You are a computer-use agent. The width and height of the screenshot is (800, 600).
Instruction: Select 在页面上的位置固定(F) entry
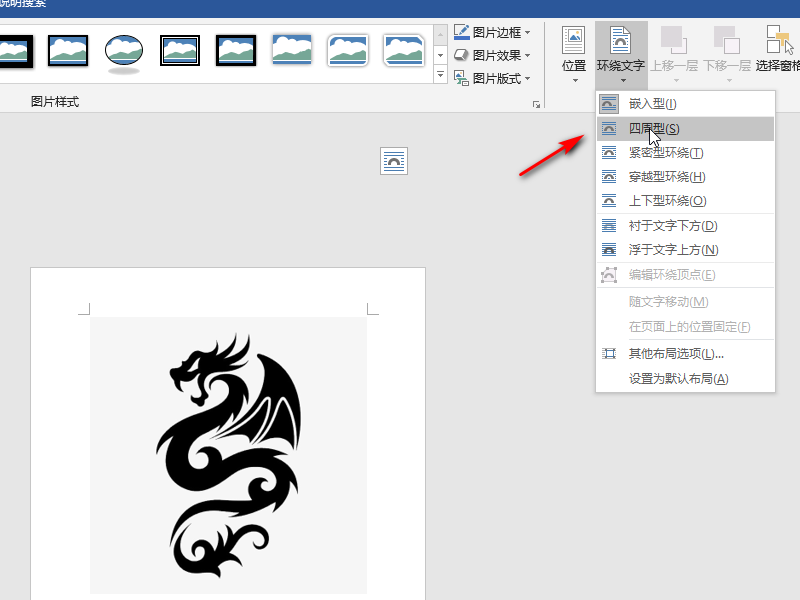(686, 327)
